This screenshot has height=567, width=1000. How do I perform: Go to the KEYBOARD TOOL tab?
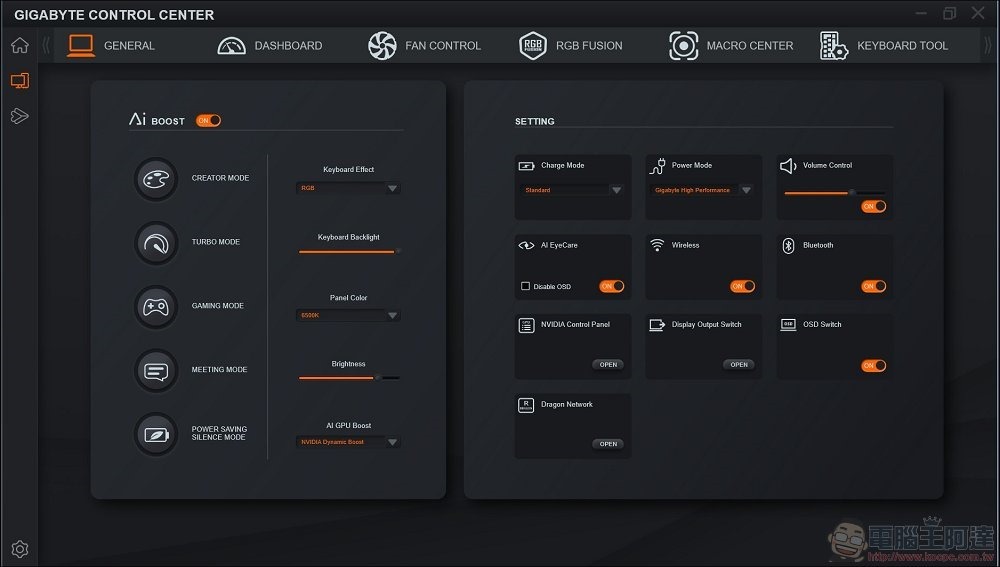coord(884,45)
